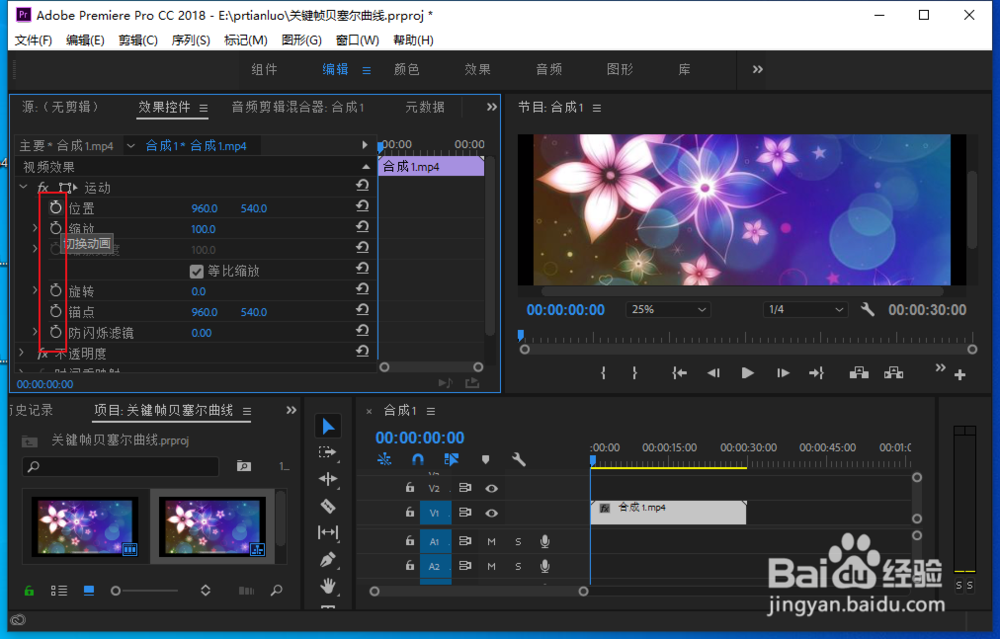Switch to the 颜色 workspace

407,69
